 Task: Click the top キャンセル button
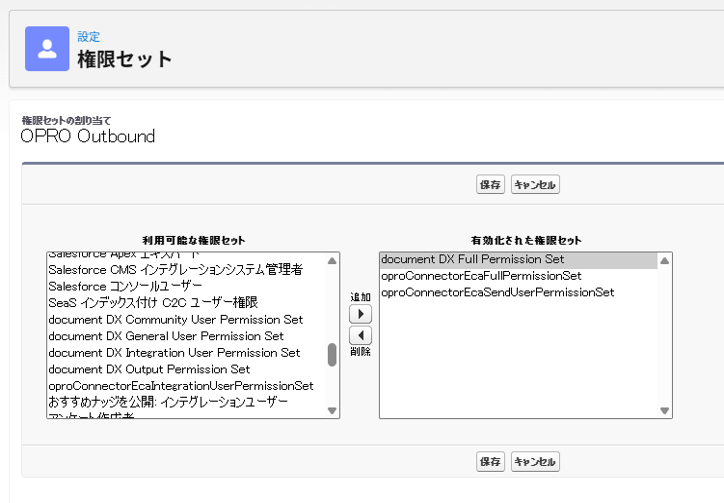(535, 184)
